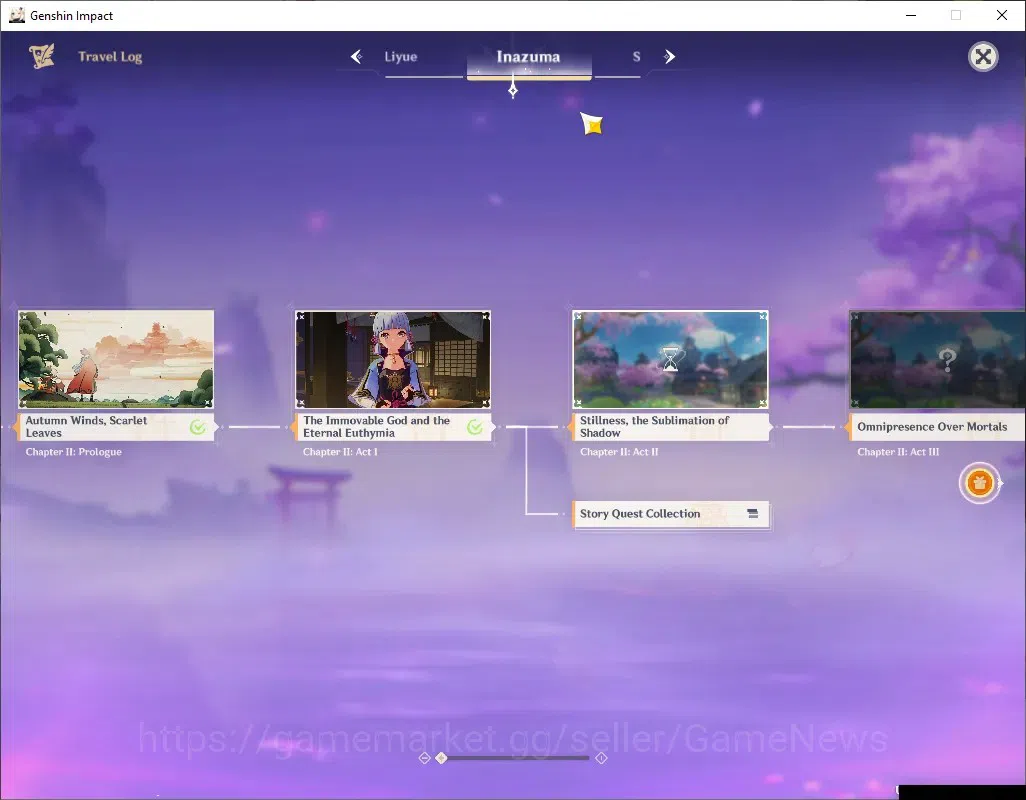Viewport: 1026px width, 800px height.
Task: Click the Chapter II: Act I text
Action: click(340, 452)
